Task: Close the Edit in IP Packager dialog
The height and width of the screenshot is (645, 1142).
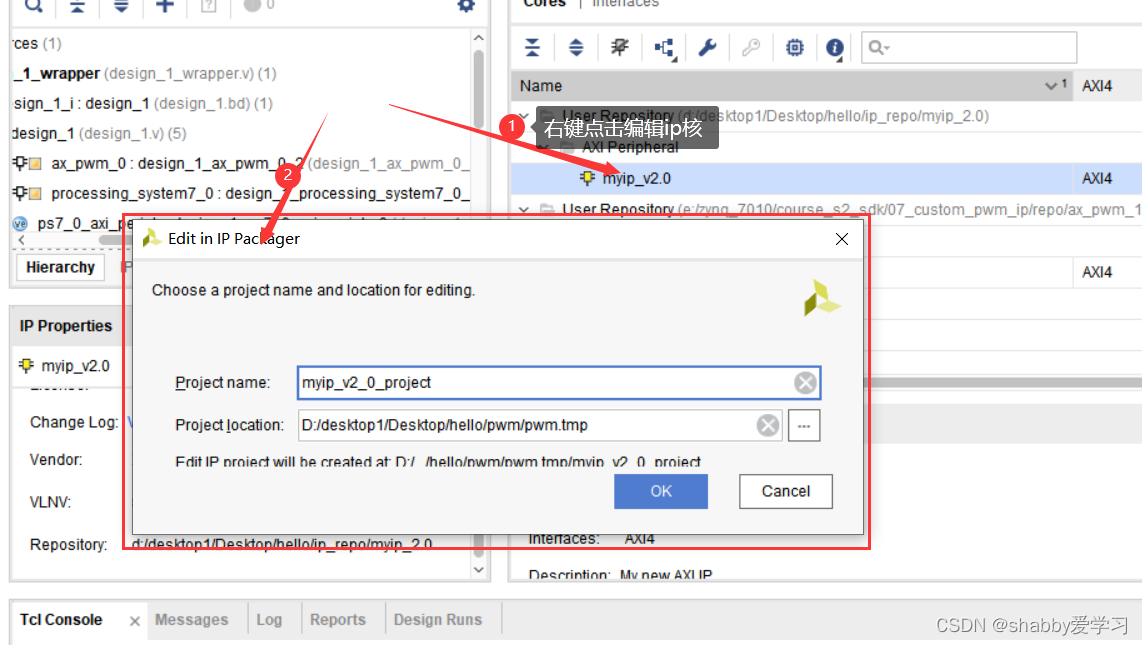Action: coord(842,239)
